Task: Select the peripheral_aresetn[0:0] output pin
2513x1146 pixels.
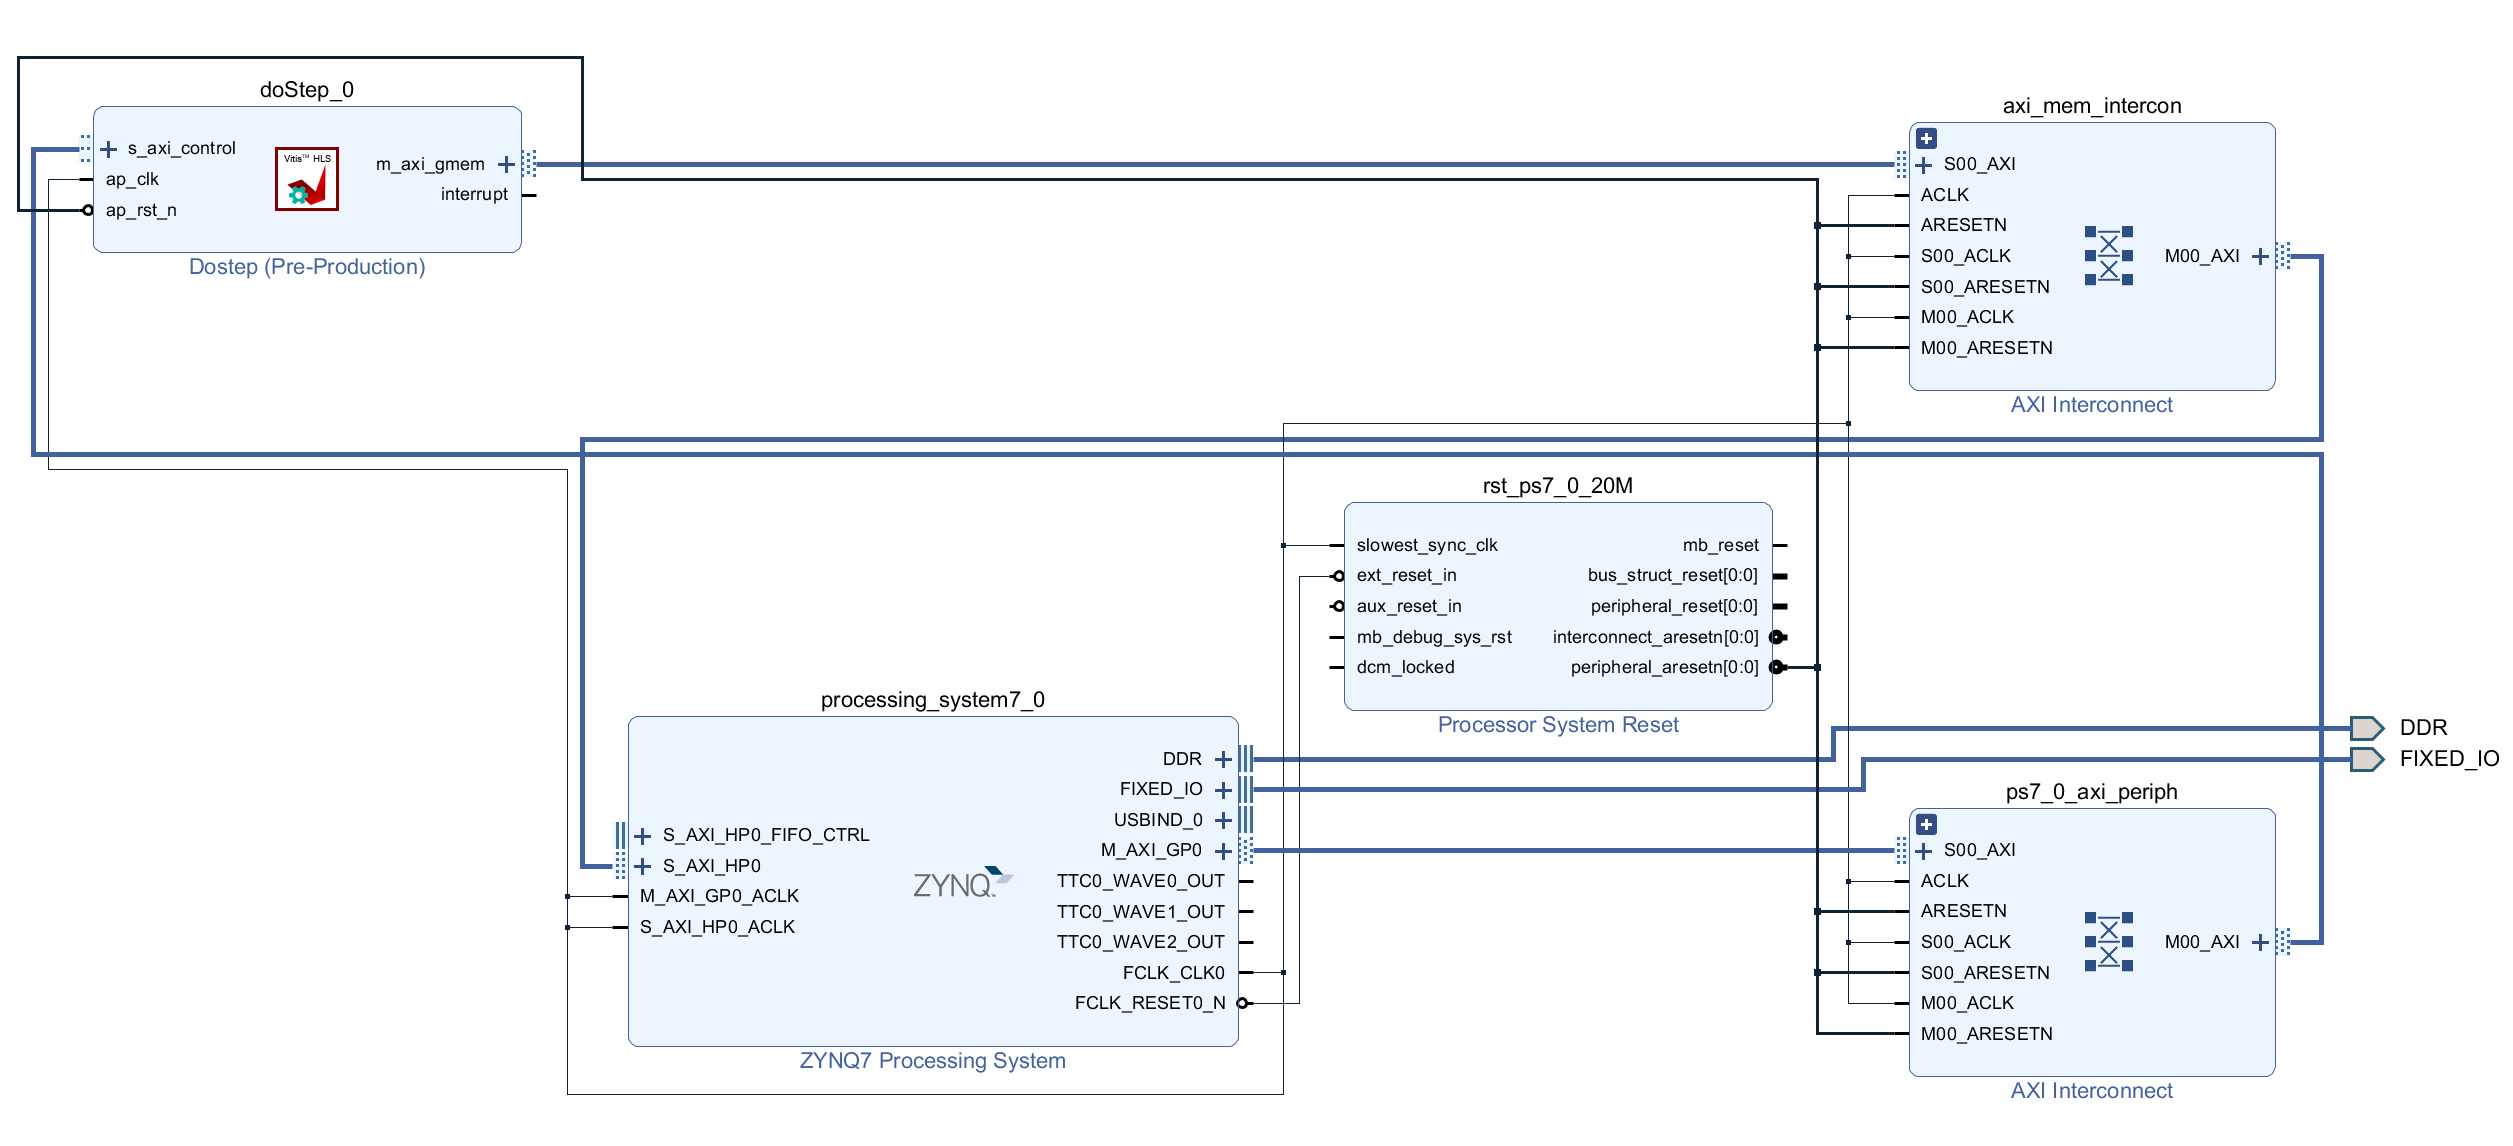Action: point(1777,667)
